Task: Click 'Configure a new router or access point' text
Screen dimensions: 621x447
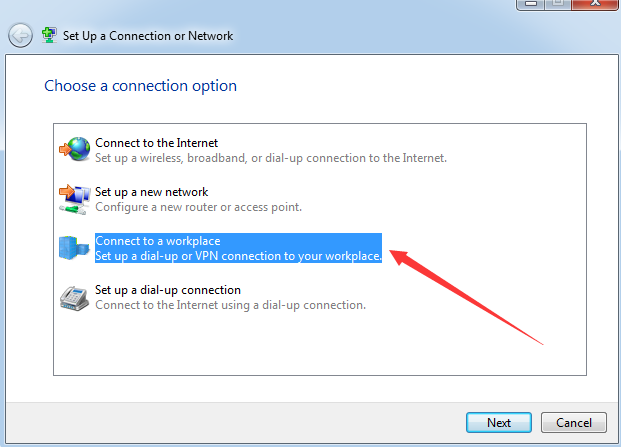Action: 198,207
